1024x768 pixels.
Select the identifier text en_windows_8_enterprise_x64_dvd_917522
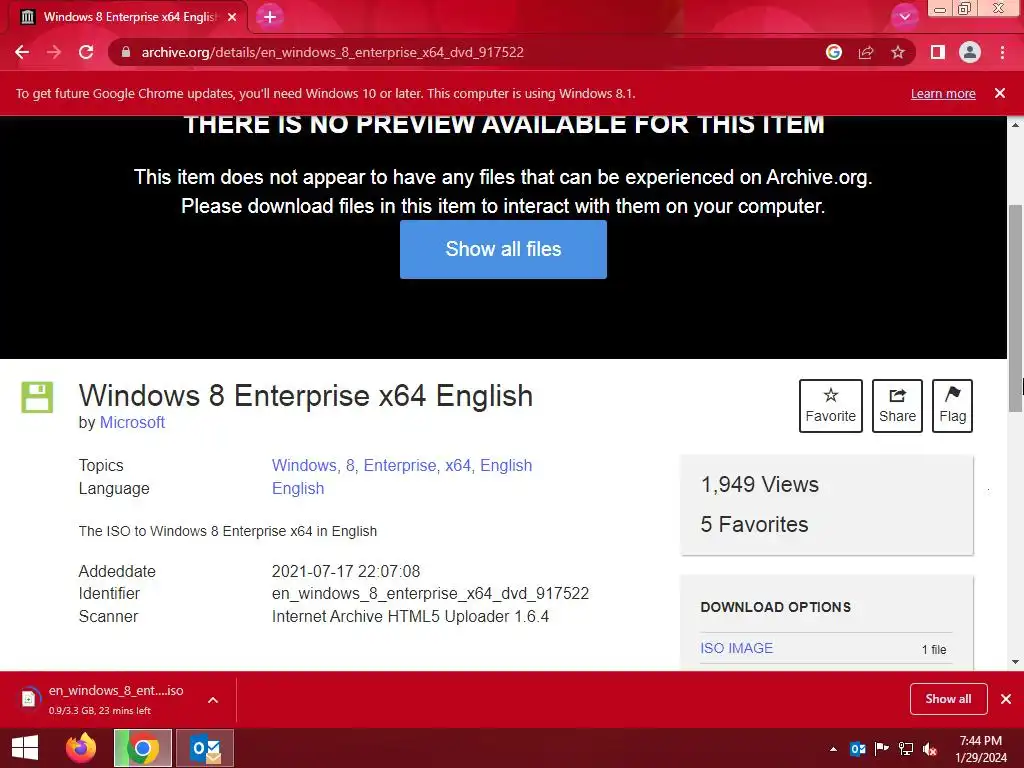pyautogui.click(x=430, y=594)
